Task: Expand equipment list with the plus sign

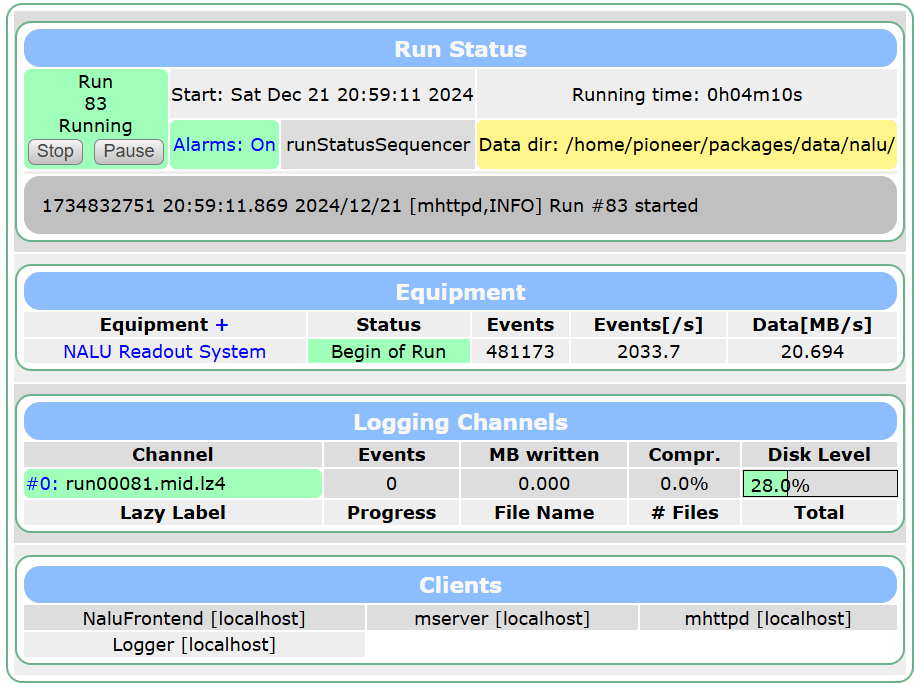Action: (222, 325)
